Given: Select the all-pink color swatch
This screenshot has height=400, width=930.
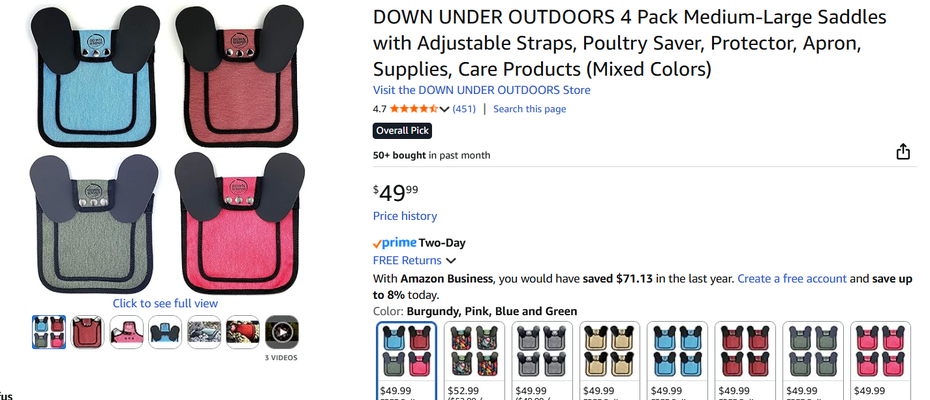Looking at the screenshot, I should tap(880, 351).
